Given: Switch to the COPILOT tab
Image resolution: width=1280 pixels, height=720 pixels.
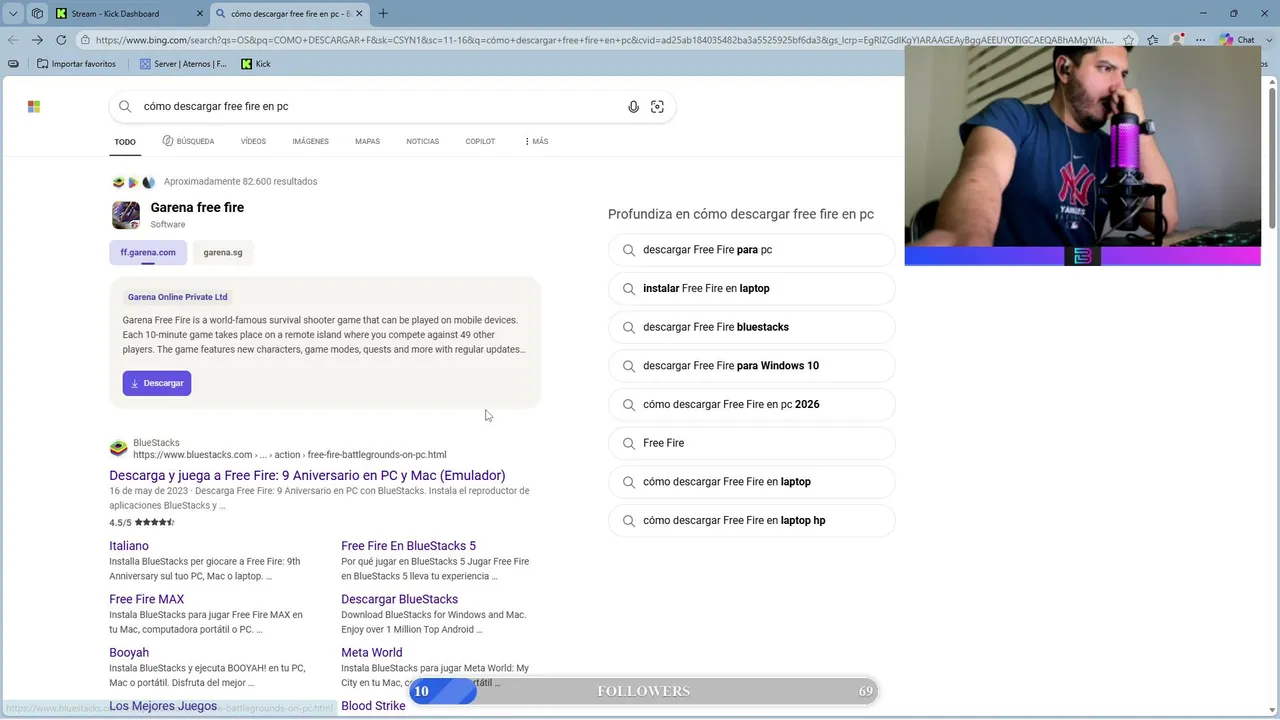Looking at the screenshot, I should click(480, 141).
